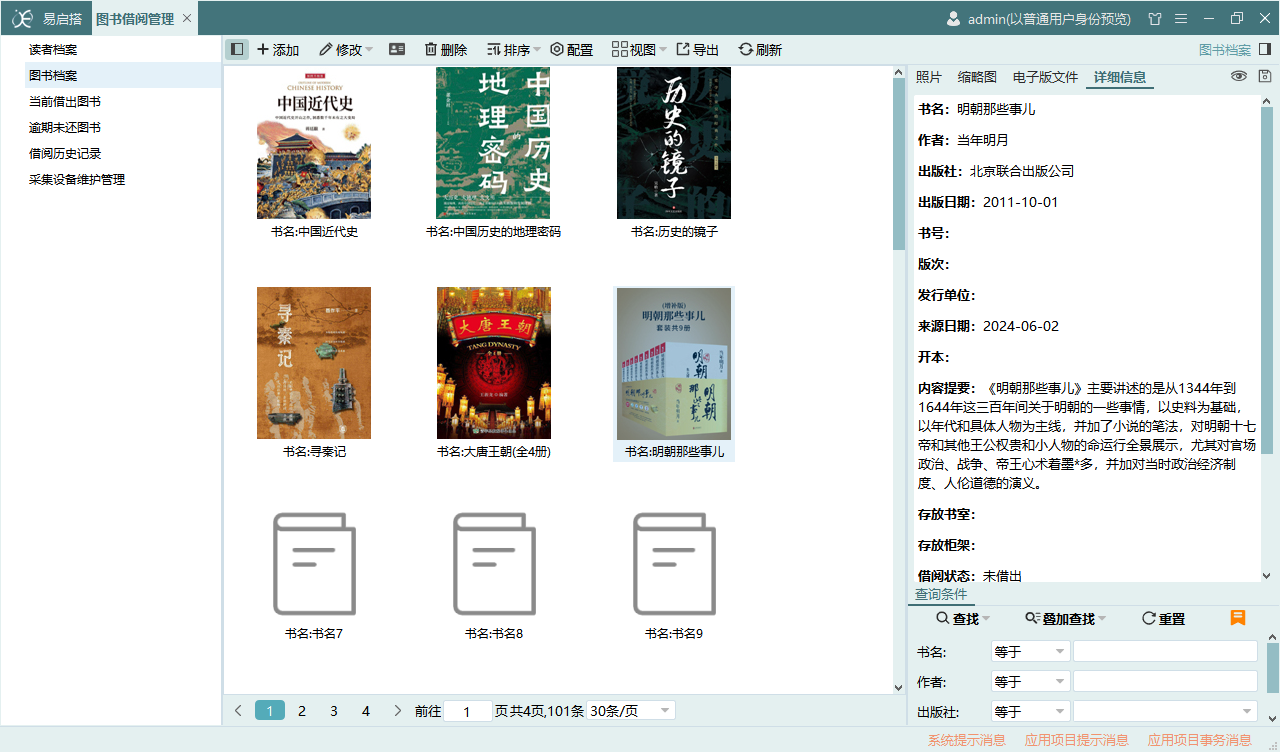Click the 重置 (reset) button
The width and height of the screenshot is (1280, 752).
coord(1163,619)
